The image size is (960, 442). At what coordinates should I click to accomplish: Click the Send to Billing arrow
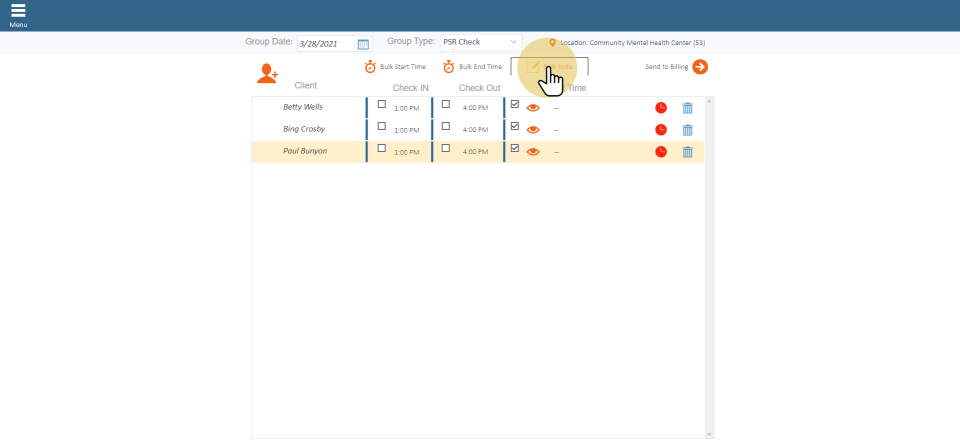tap(700, 67)
